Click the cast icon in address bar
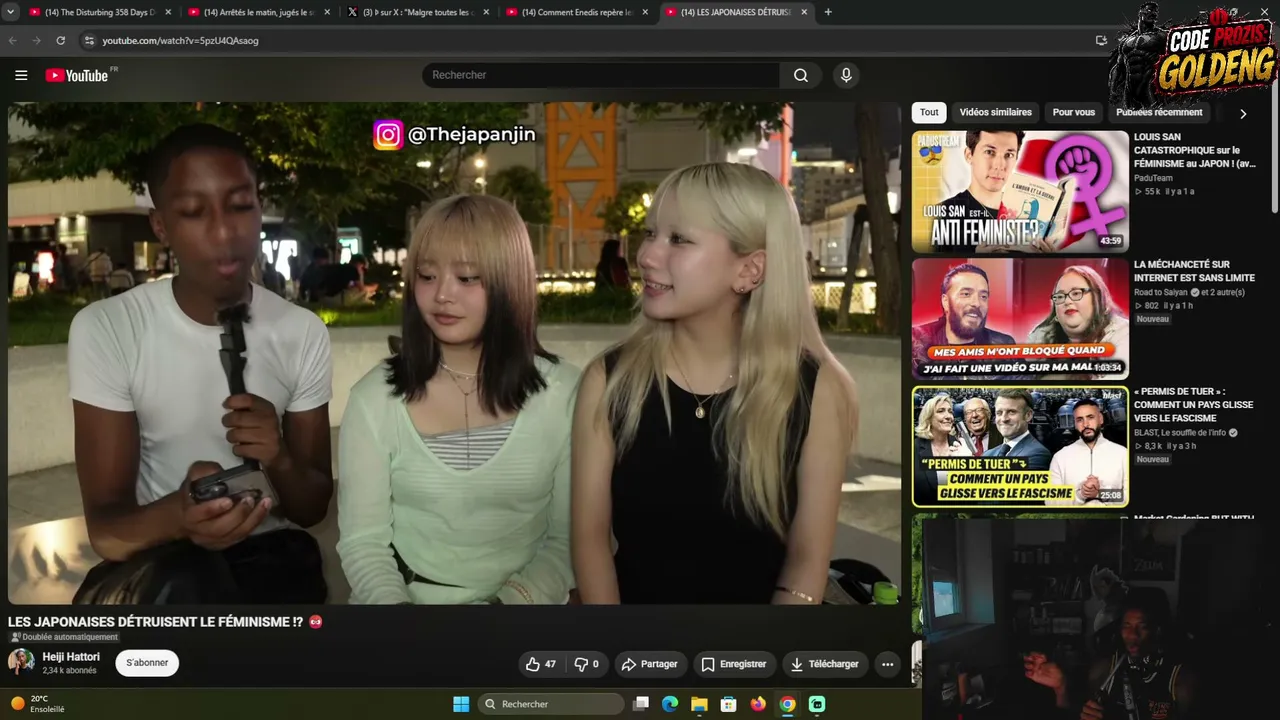Screen dimensions: 1280x720 tap(1101, 41)
